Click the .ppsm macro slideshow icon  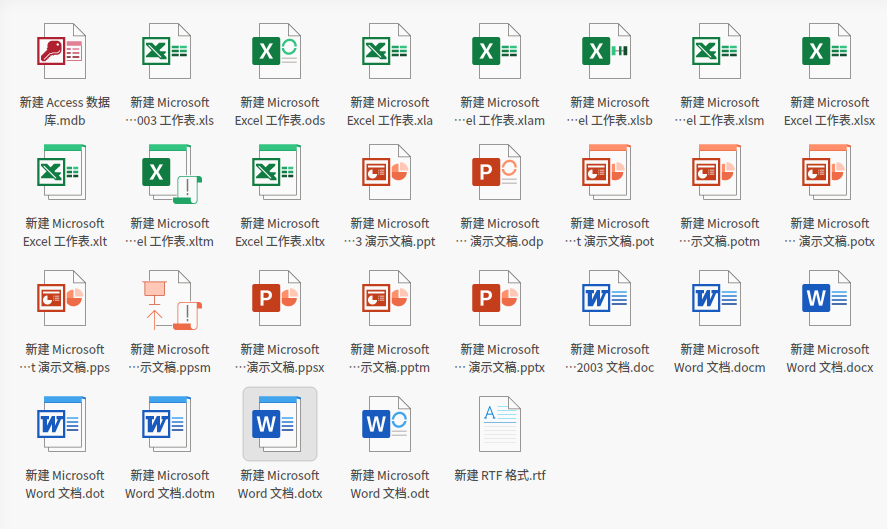tap(171, 300)
